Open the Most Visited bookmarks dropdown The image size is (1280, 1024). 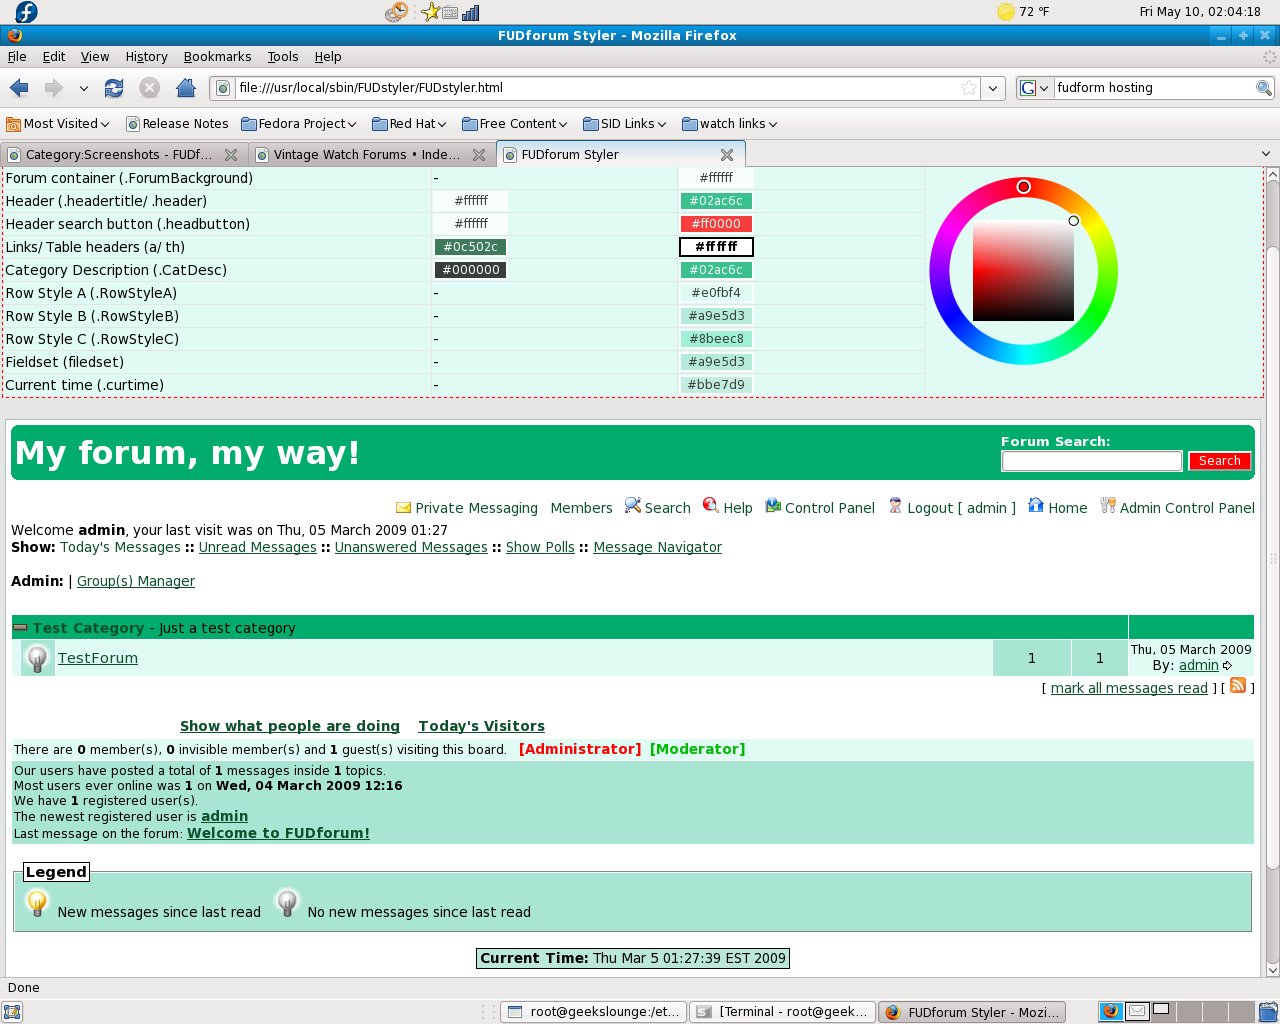click(58, 124)
